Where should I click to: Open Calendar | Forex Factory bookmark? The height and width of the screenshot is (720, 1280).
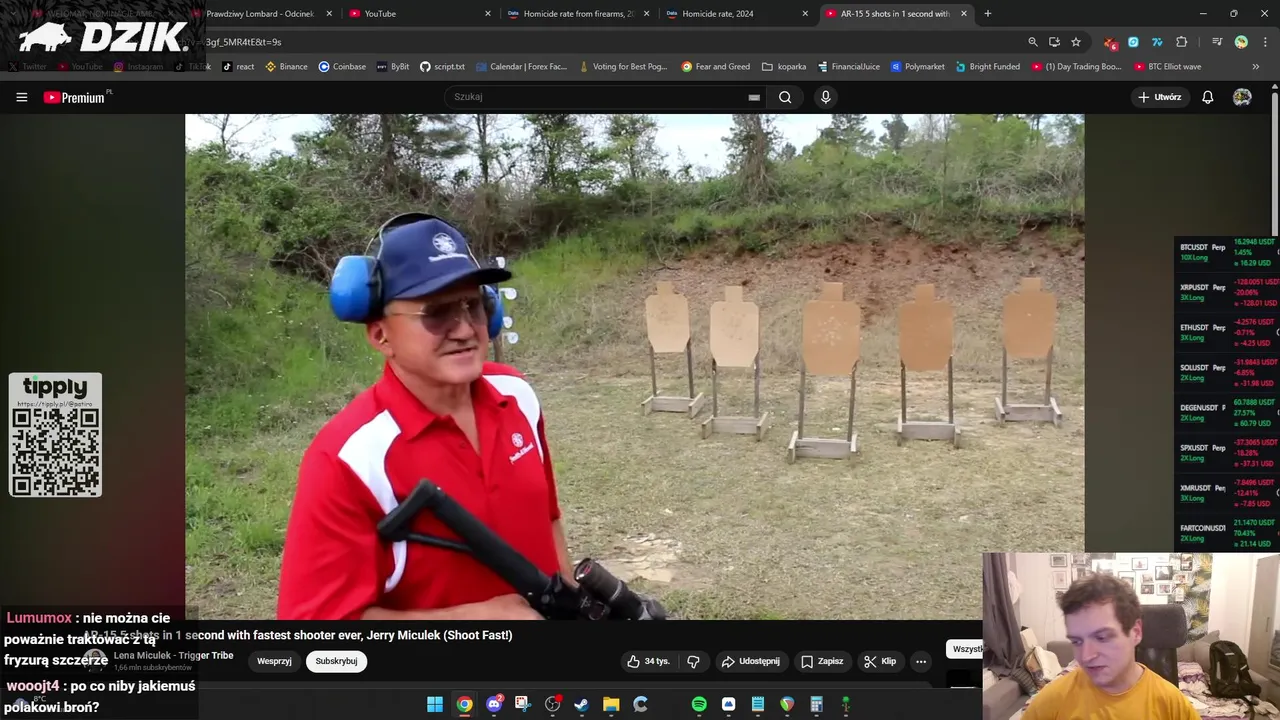(521, 67)
